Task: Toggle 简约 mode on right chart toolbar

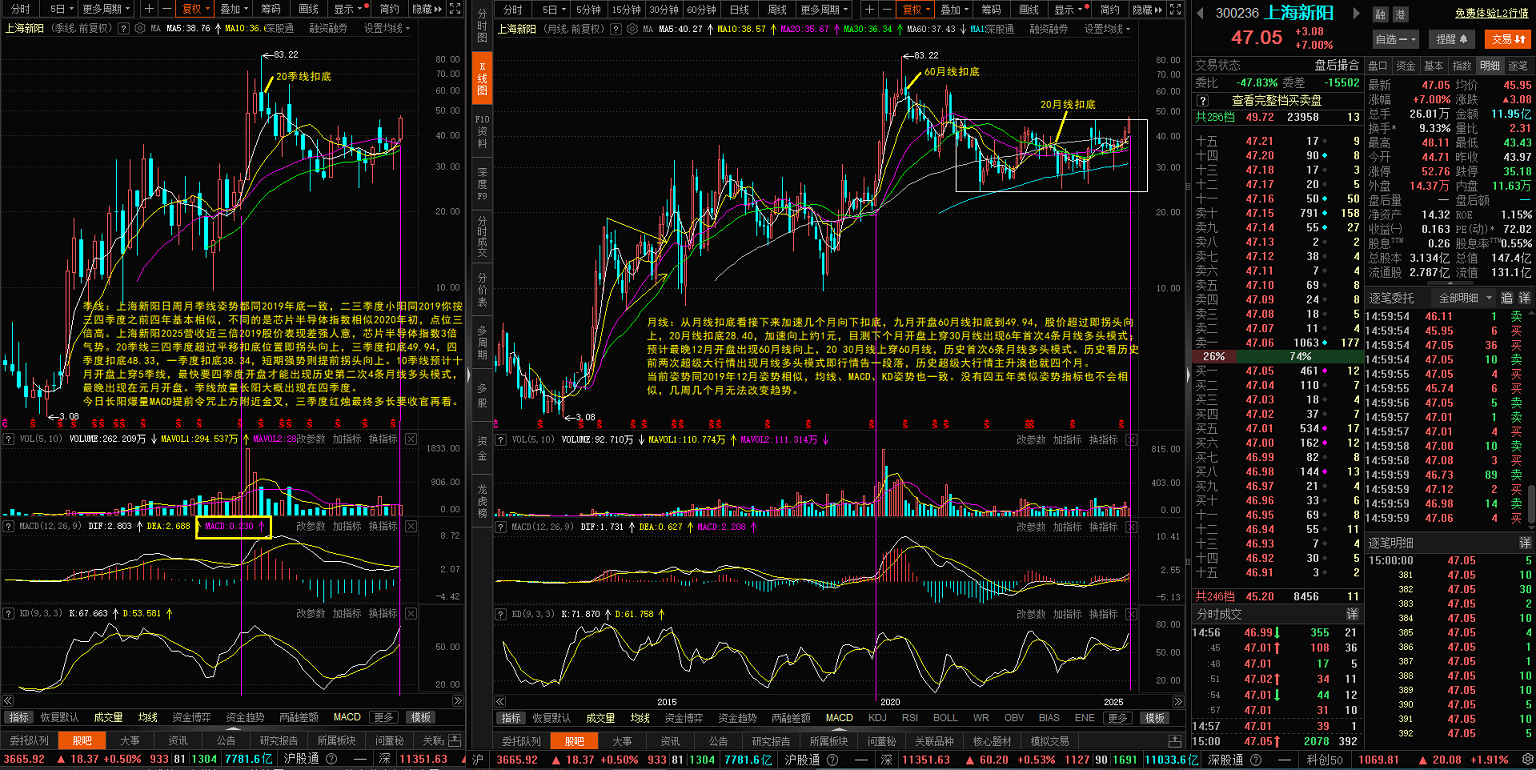Action: coord(1109,9)
